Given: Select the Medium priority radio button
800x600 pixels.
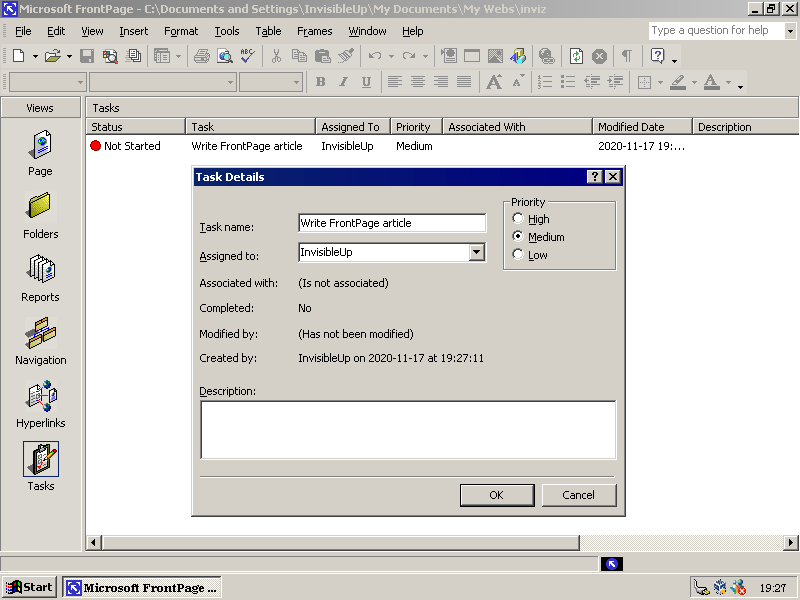Looking at the screenshot, I should [x=518, y=236].
